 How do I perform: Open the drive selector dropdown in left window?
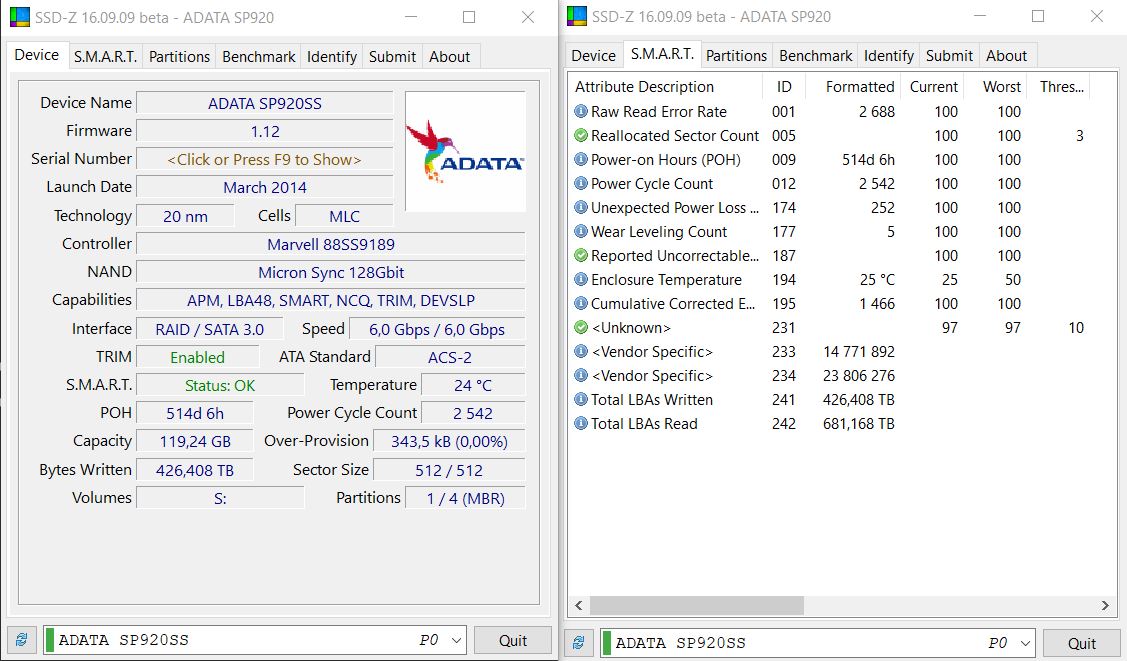(x=456, y=640)
